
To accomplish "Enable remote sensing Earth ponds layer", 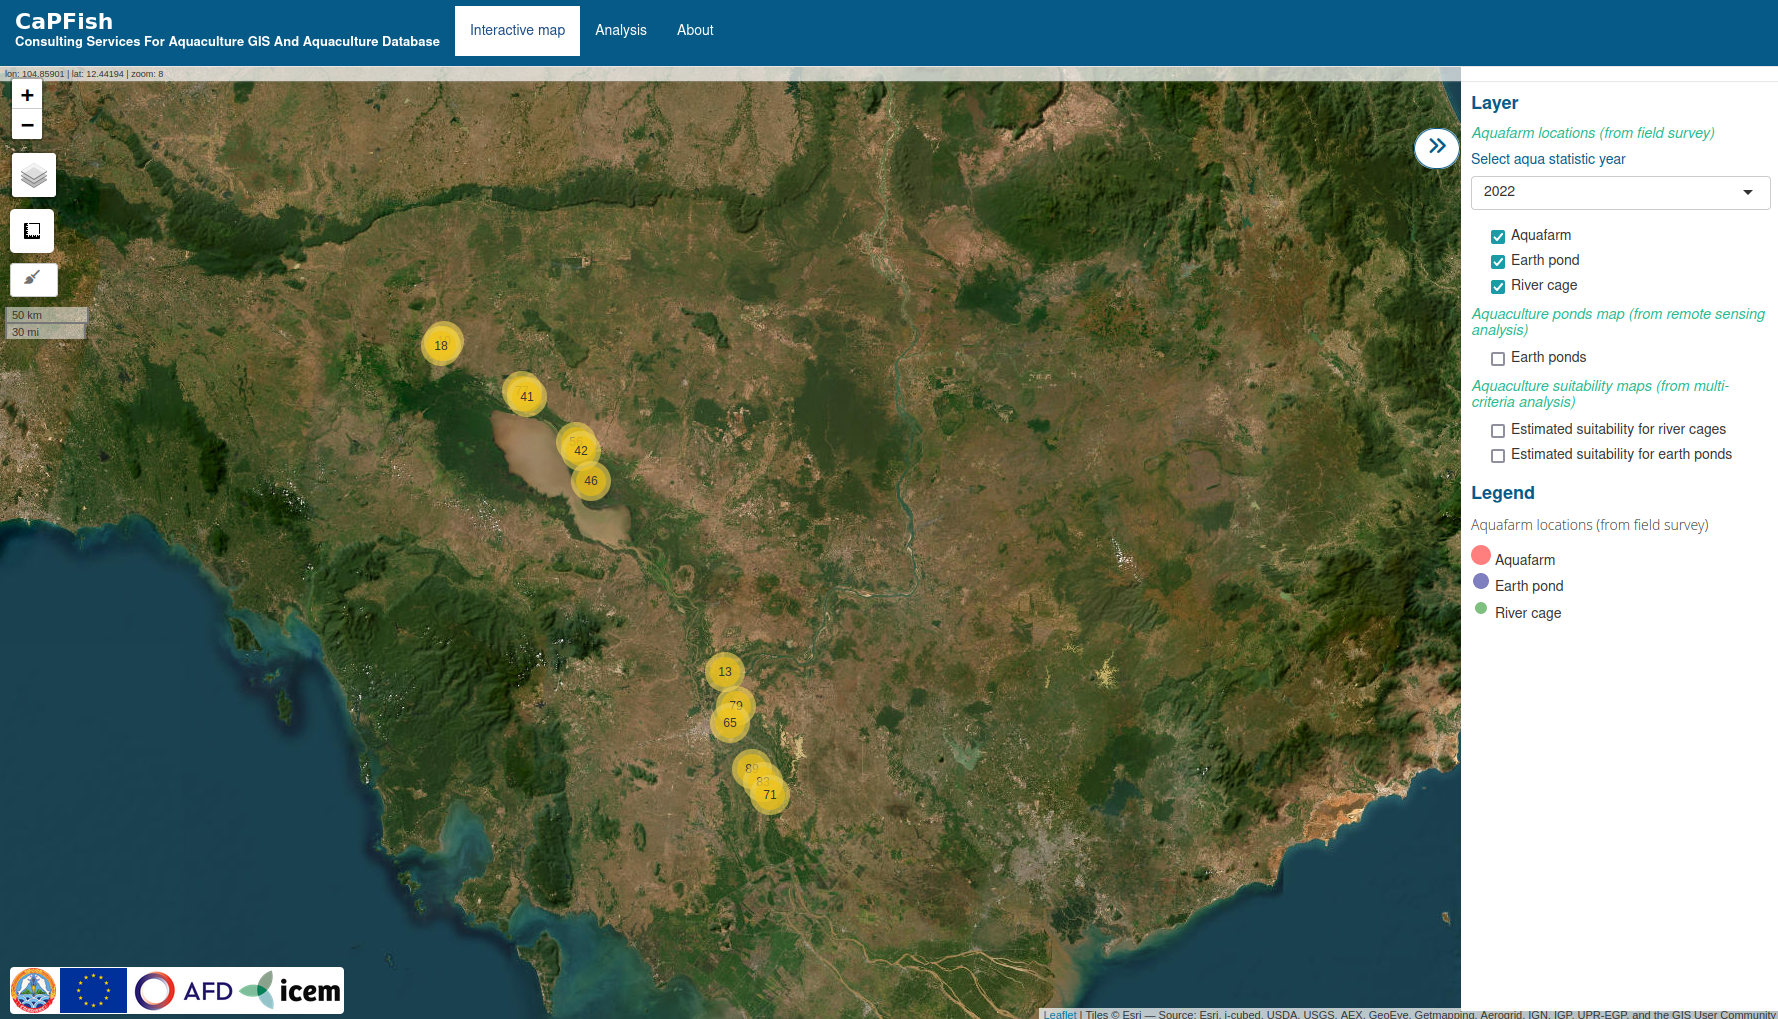I will tap(1498, 359).
